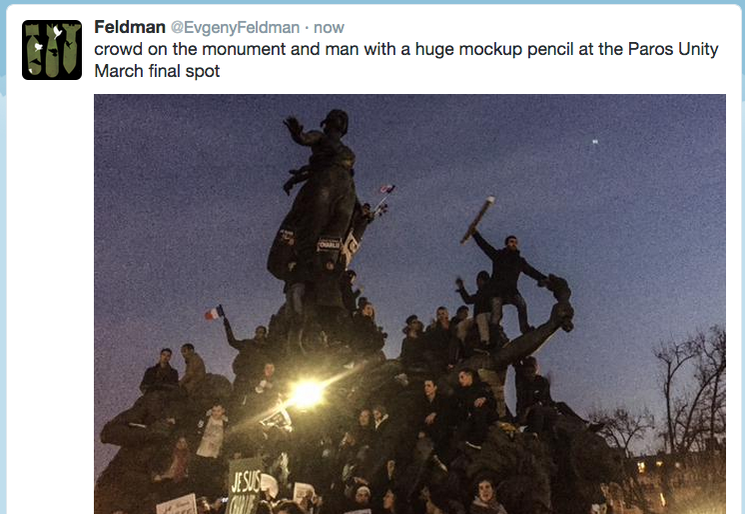Open Feldman's bomb-silhouette profile avatar
Image resolution: width=745 pixels, height=514 pixels.
[x=52, y=50]
